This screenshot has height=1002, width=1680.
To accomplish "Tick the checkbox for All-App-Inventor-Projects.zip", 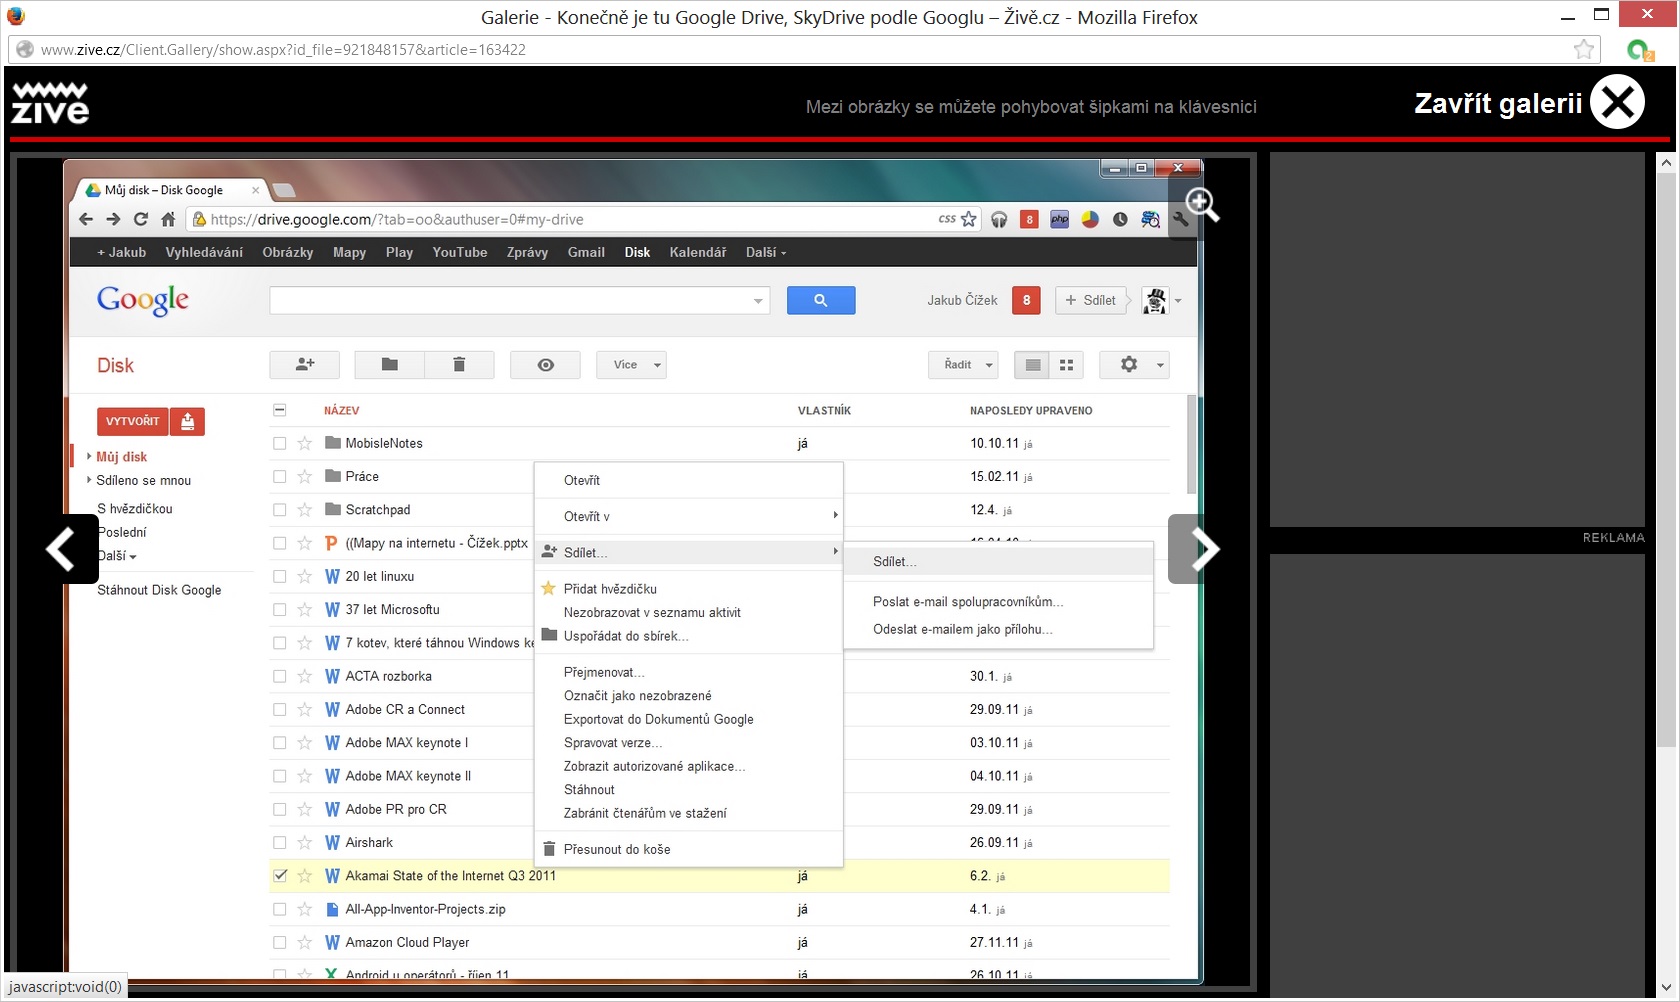I will click(280, 910).
